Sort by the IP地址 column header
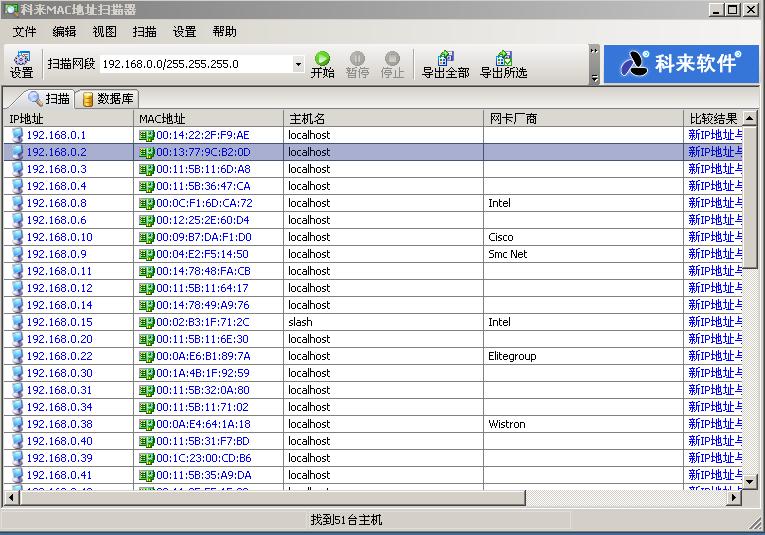765x535 pixels. [68, 119]
